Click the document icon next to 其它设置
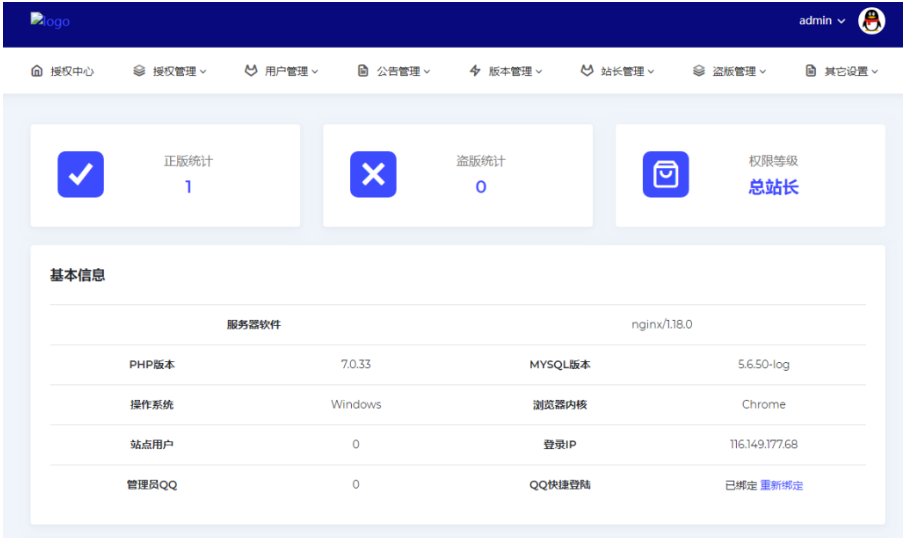The width and height of the screenshot is (904, 538). point(811,71)
